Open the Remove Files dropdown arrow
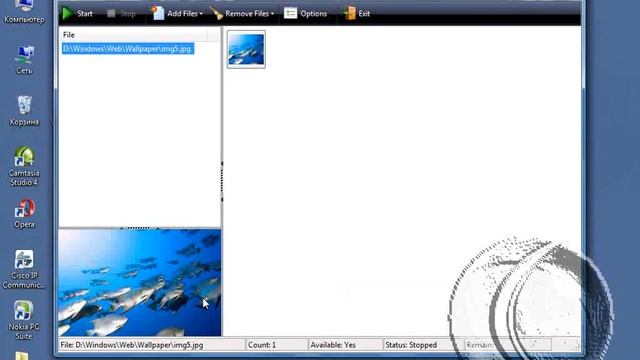This screenshot has width=640, height=360. tap(272, 14)
